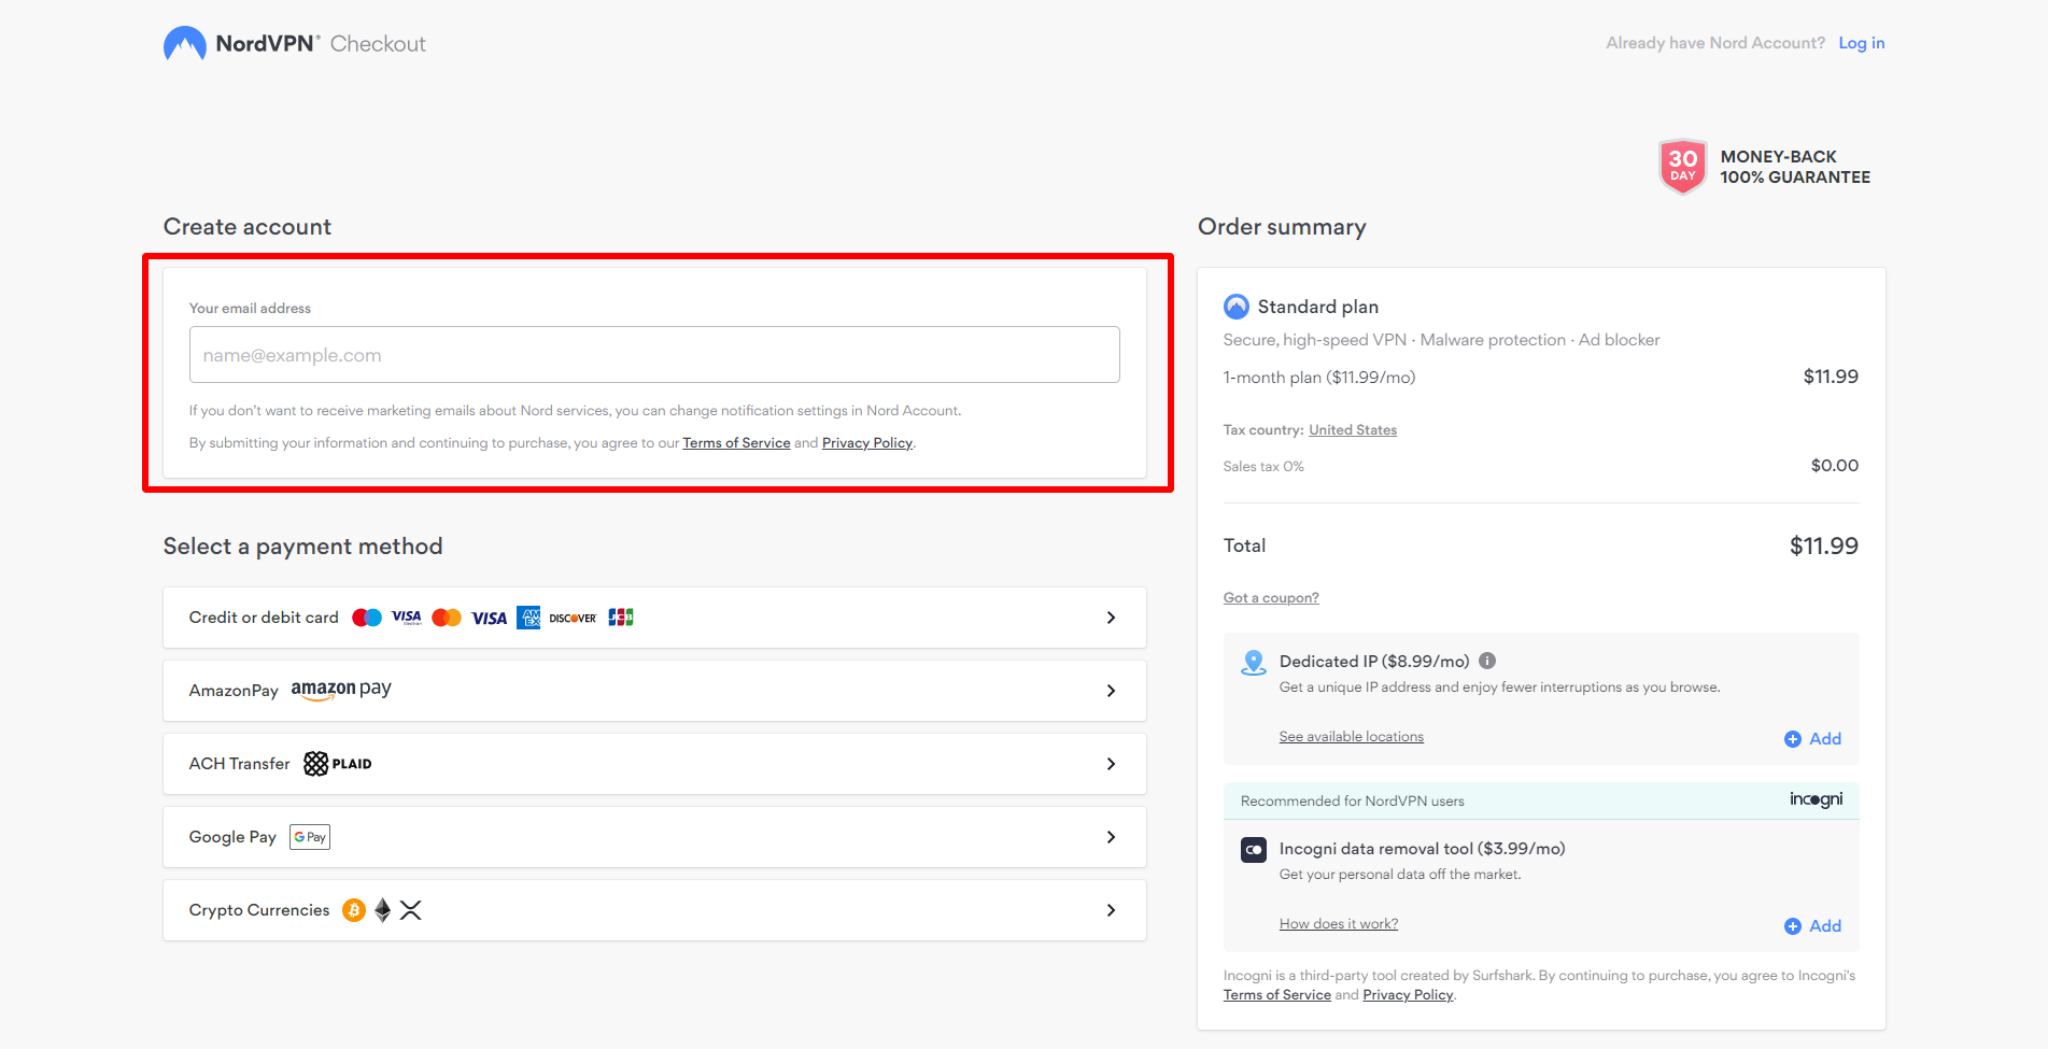Click the 1-month plan ($11.99/mo) text

click(x=1319, y=378)
